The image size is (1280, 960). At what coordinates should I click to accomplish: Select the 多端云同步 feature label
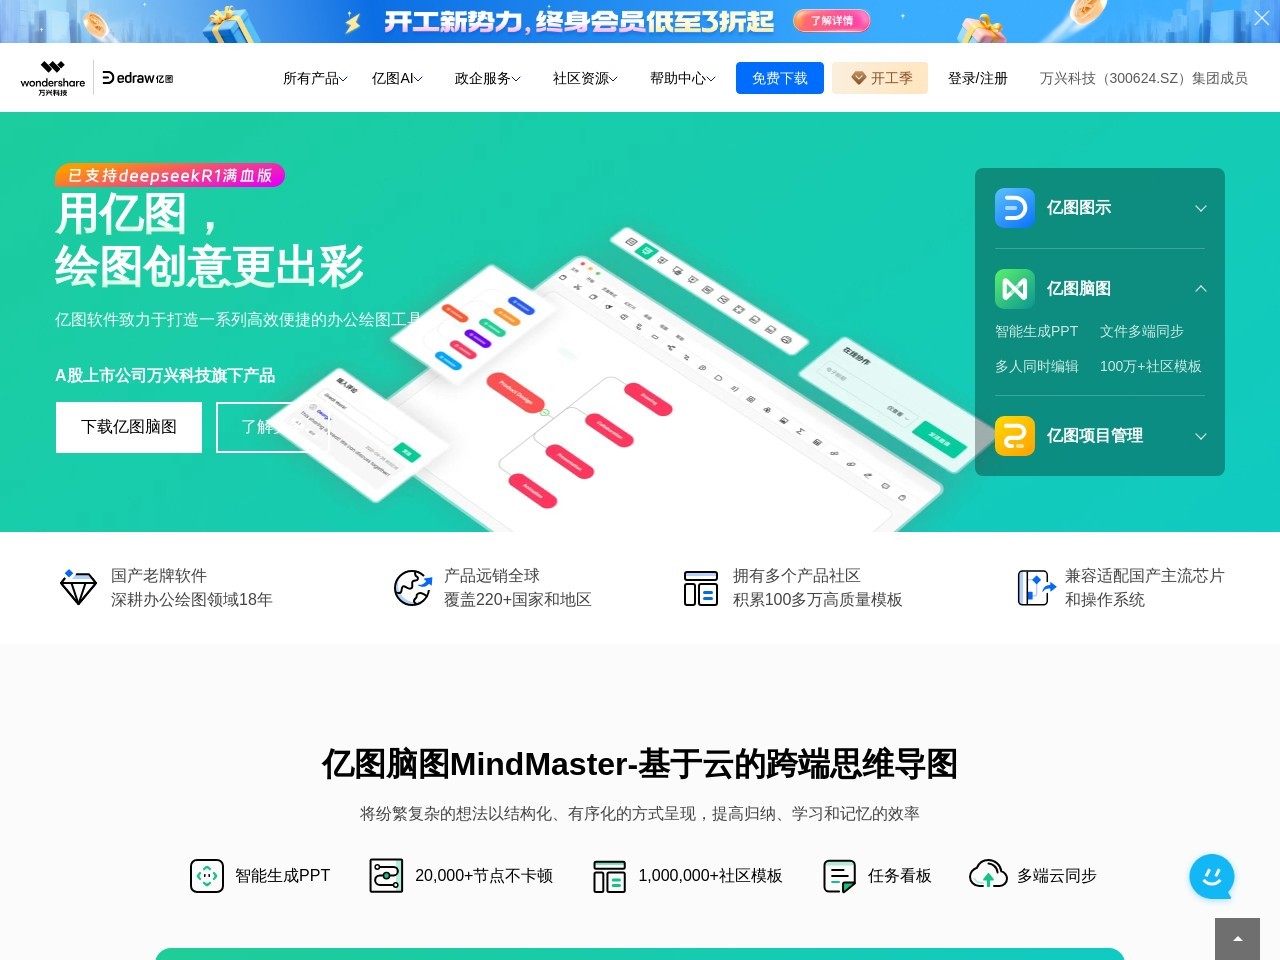pyautogui.click(x=1057, y=876)
